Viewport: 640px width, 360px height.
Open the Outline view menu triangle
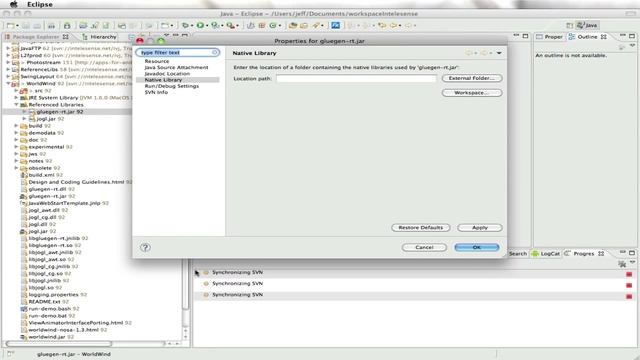pos(632,46)
